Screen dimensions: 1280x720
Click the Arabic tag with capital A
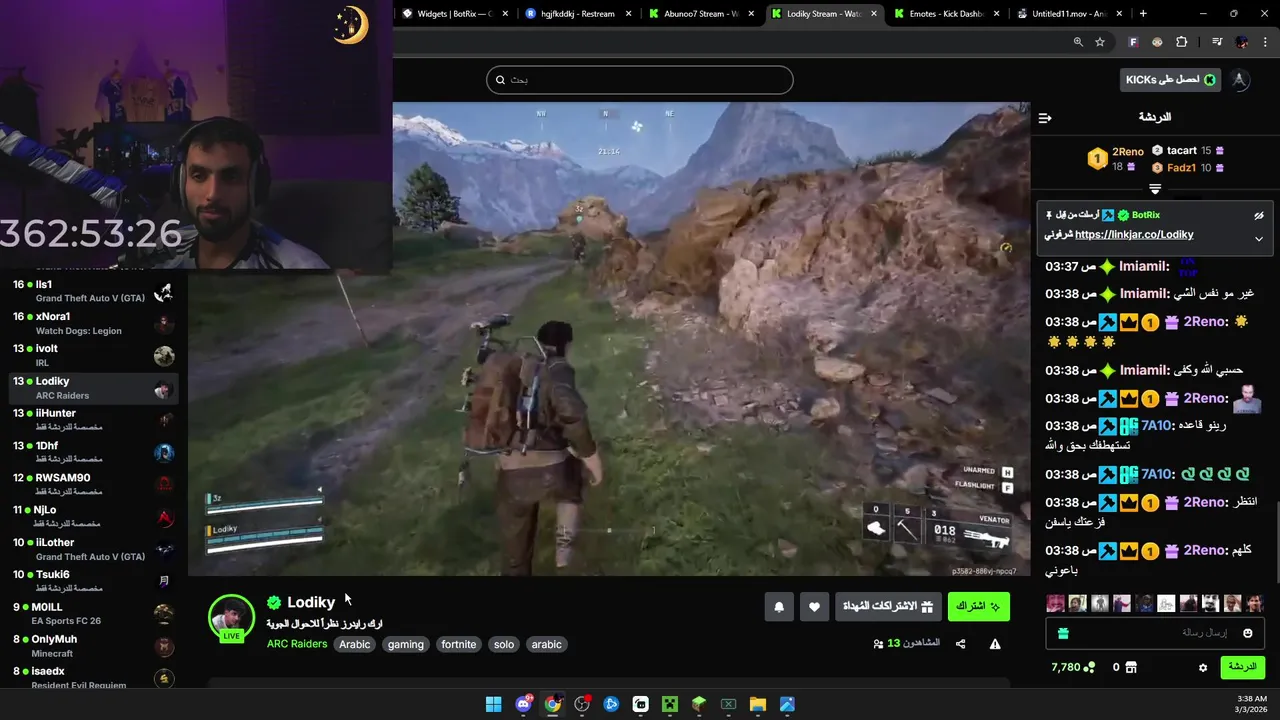pos(355,645)
